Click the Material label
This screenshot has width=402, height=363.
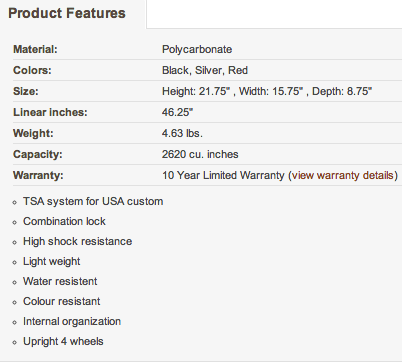pos(35,50)
